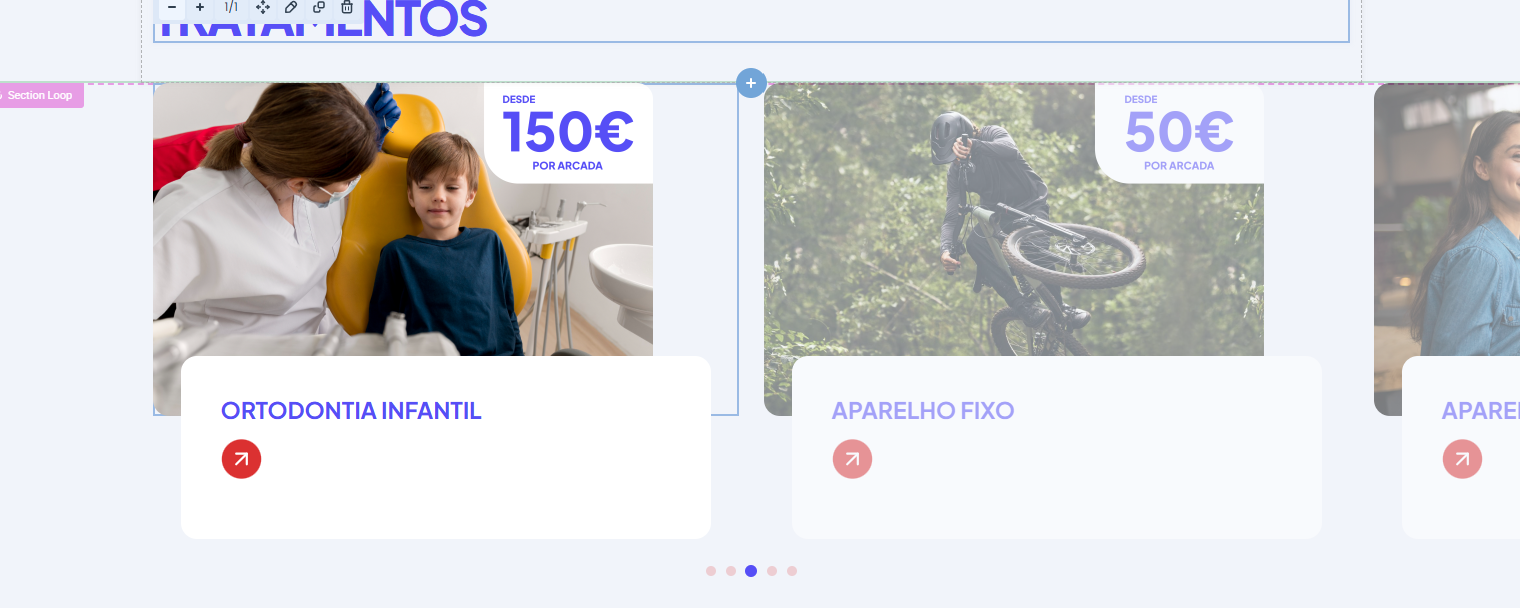Click the plus icon in element toolbar

pyautogui.click(x=200, y=7)
